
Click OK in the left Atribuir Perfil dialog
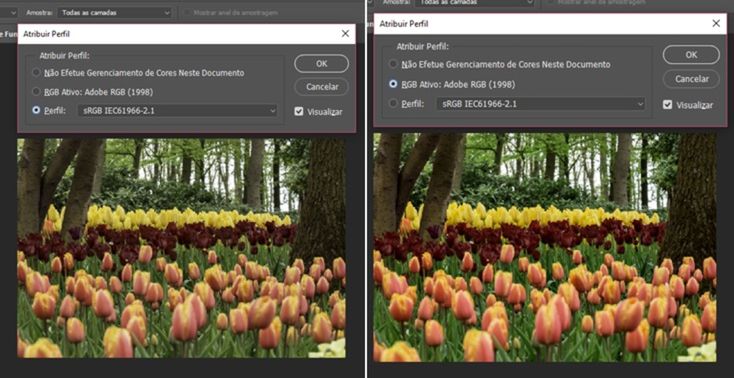point(321,64)
